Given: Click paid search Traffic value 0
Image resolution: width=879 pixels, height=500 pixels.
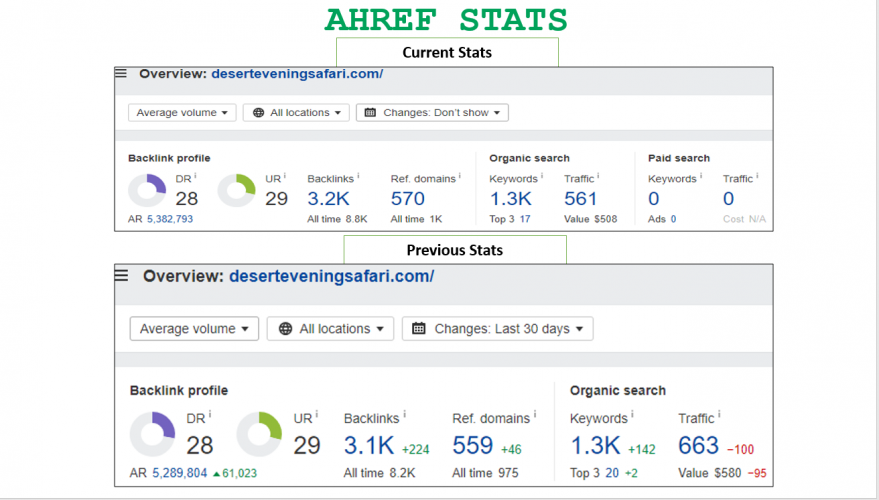Looking at the screenshot, I should (x=728, y=198).
